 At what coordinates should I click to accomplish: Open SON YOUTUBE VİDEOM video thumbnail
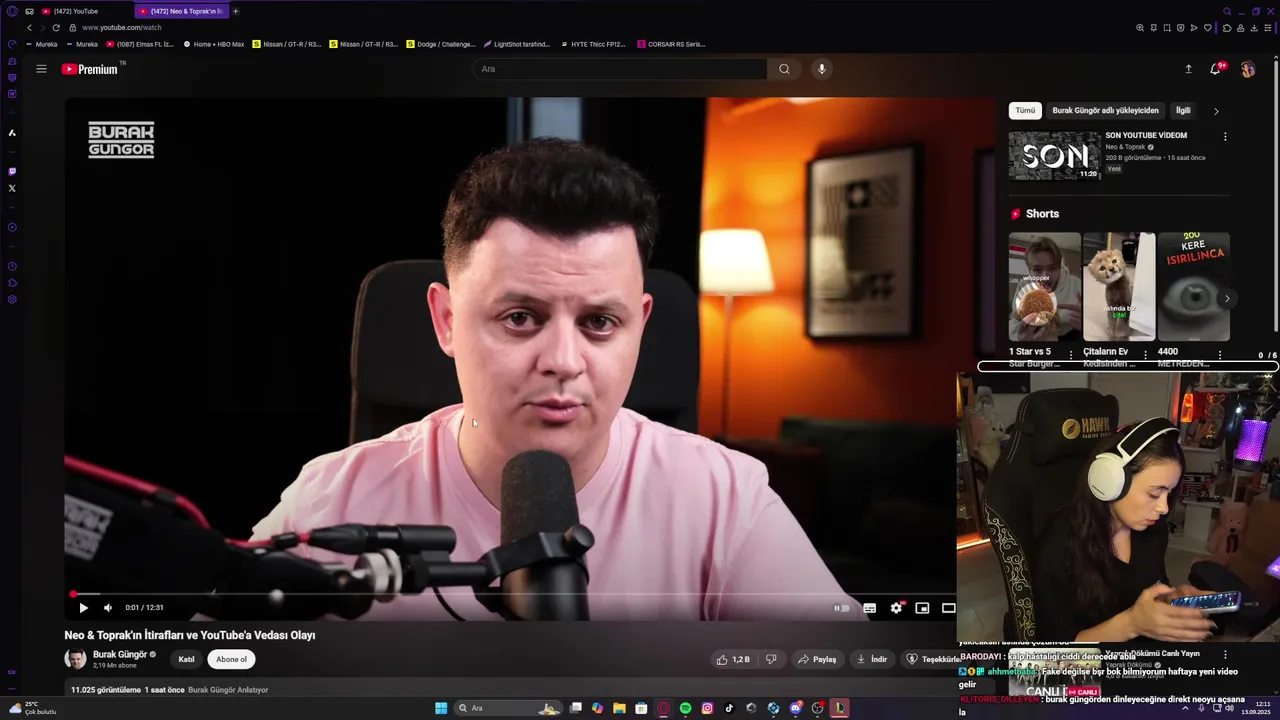click(1054, 155)
